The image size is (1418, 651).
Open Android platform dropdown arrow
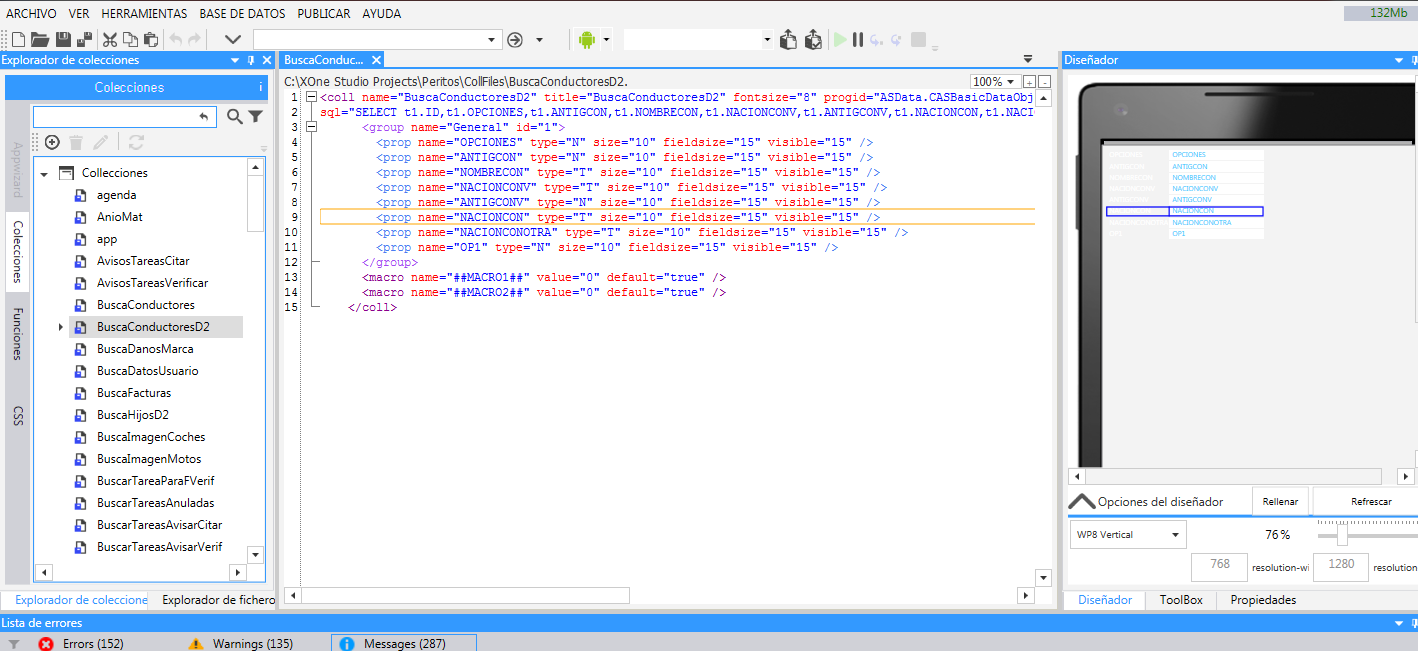[x=606, y=40]
